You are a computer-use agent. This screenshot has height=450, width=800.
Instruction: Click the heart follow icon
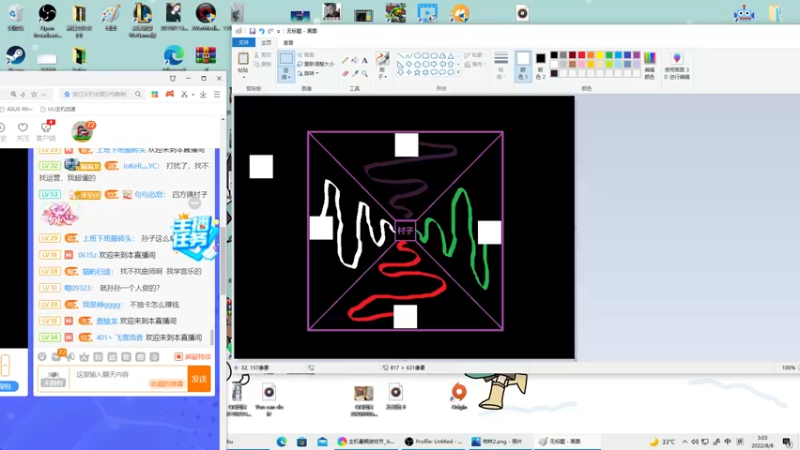click(x=22, y=127)
